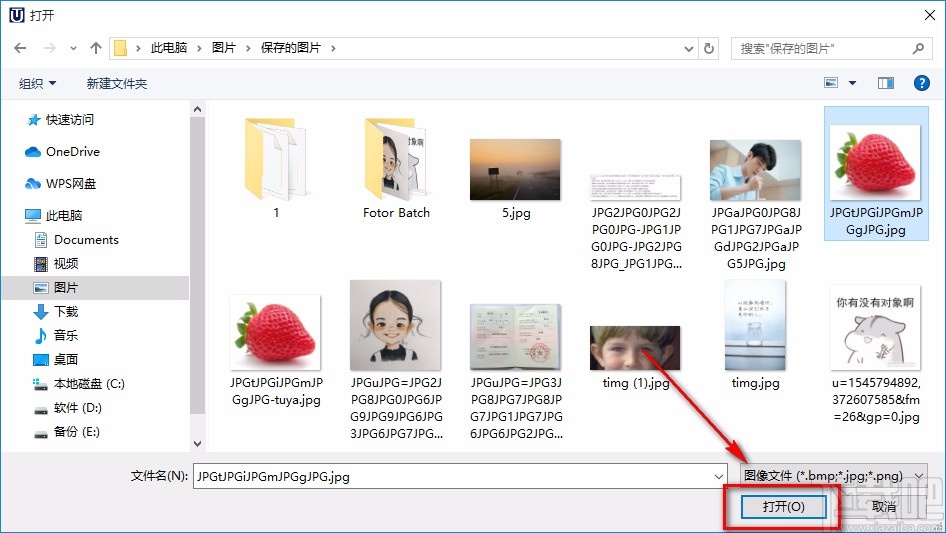This screenshot has height=533, width=946.
Task: Open 软件 (D:) drive
Action: pos(68,408)
